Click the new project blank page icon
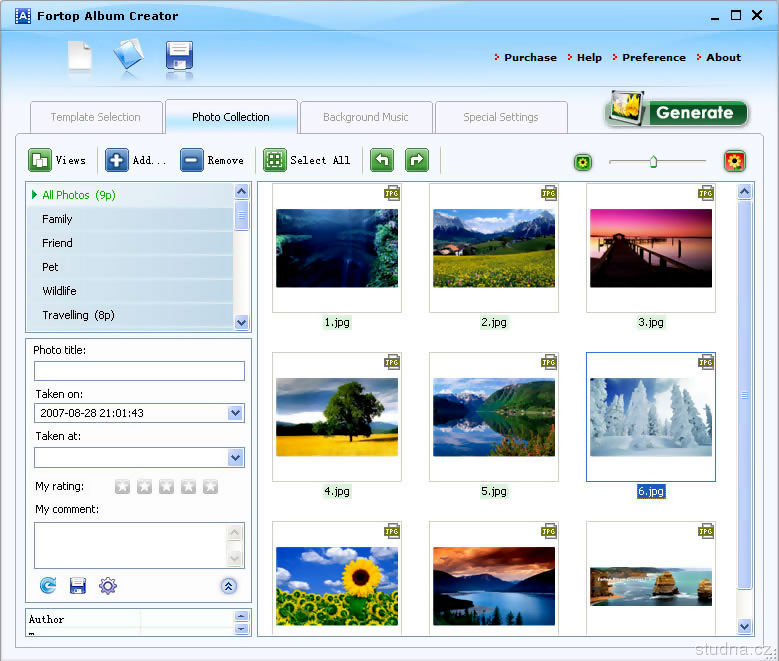Image resolution: width=779 pixels, height=661 pixels. [79, 56]
